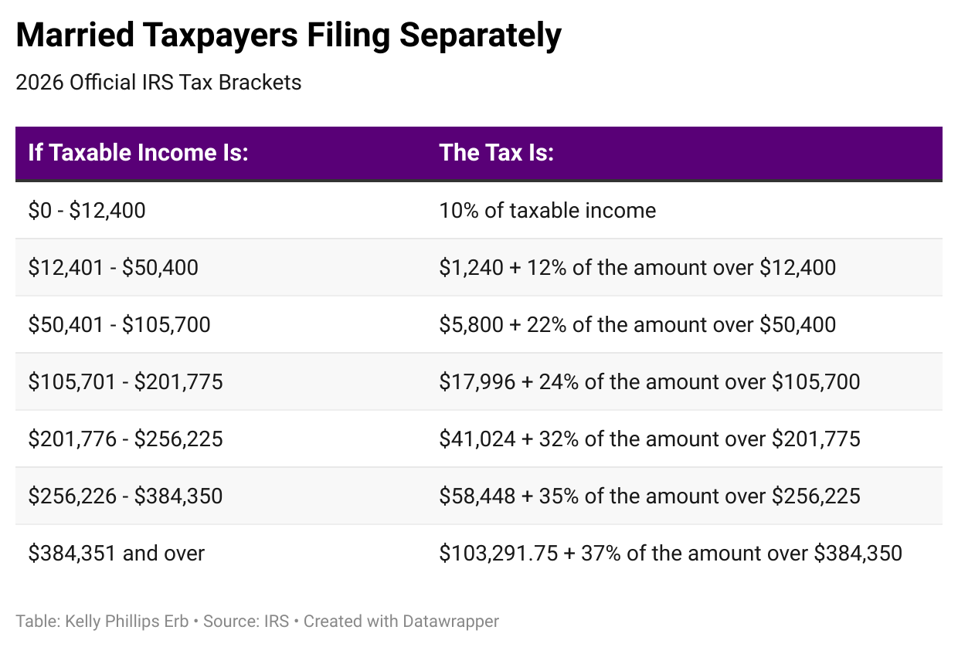Click the '$5,800 + 22%' tax cell
The image size is (958, 647).
coord(637,324)
